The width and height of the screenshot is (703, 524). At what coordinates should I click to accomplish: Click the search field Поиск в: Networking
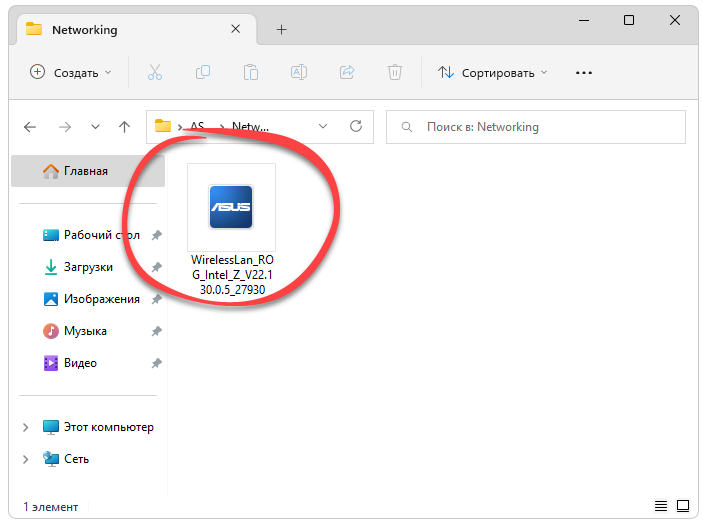[536, 127]
